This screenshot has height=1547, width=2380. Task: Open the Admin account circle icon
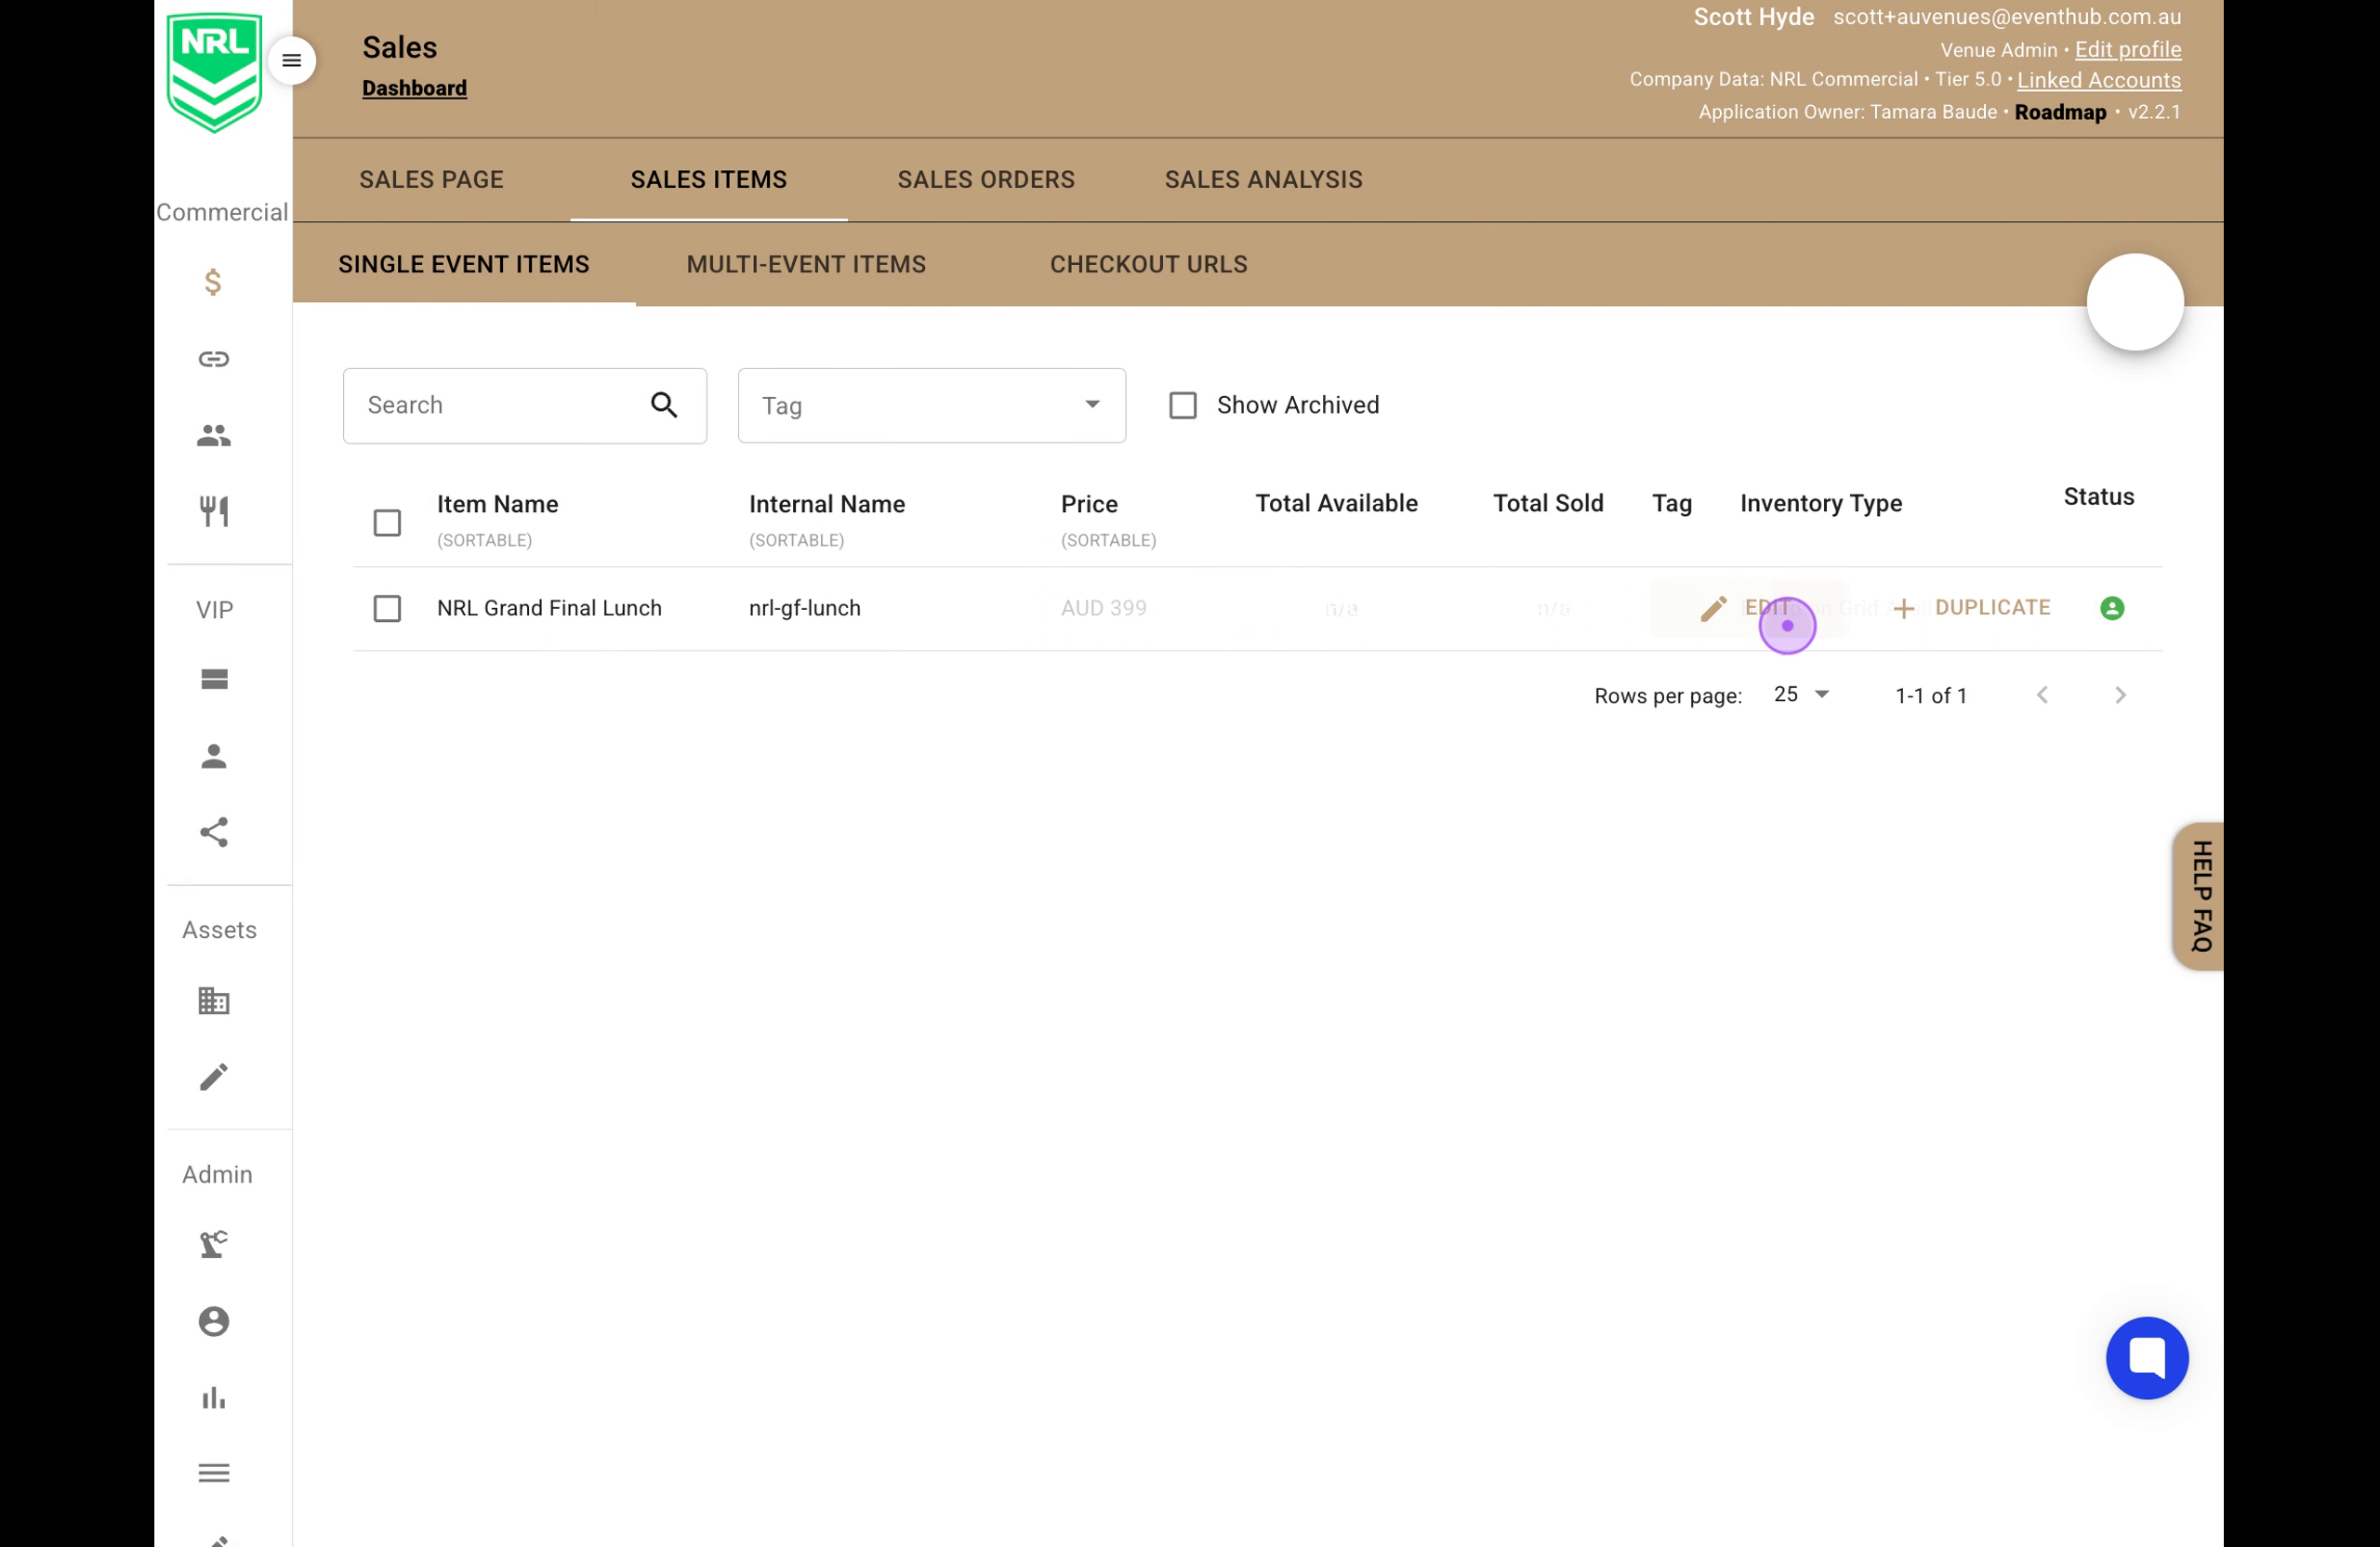[x=214, y=1321]
